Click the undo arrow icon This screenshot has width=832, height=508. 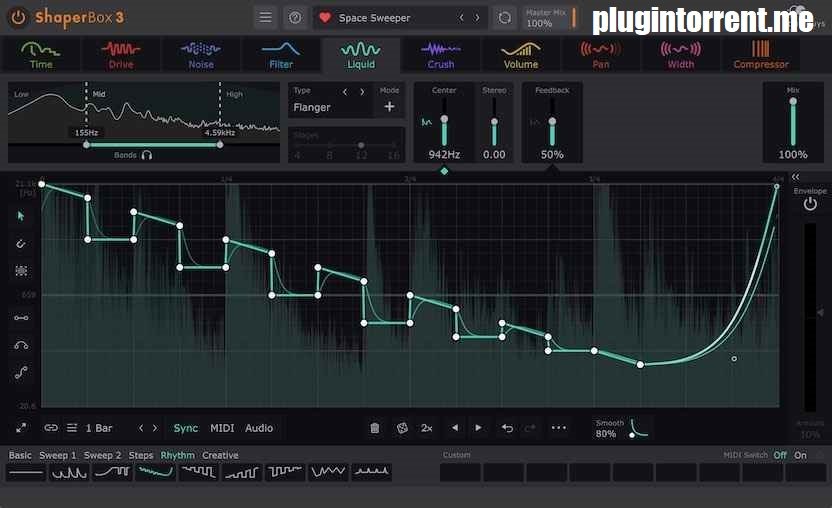pyautogui.click(x=507, y=428)
